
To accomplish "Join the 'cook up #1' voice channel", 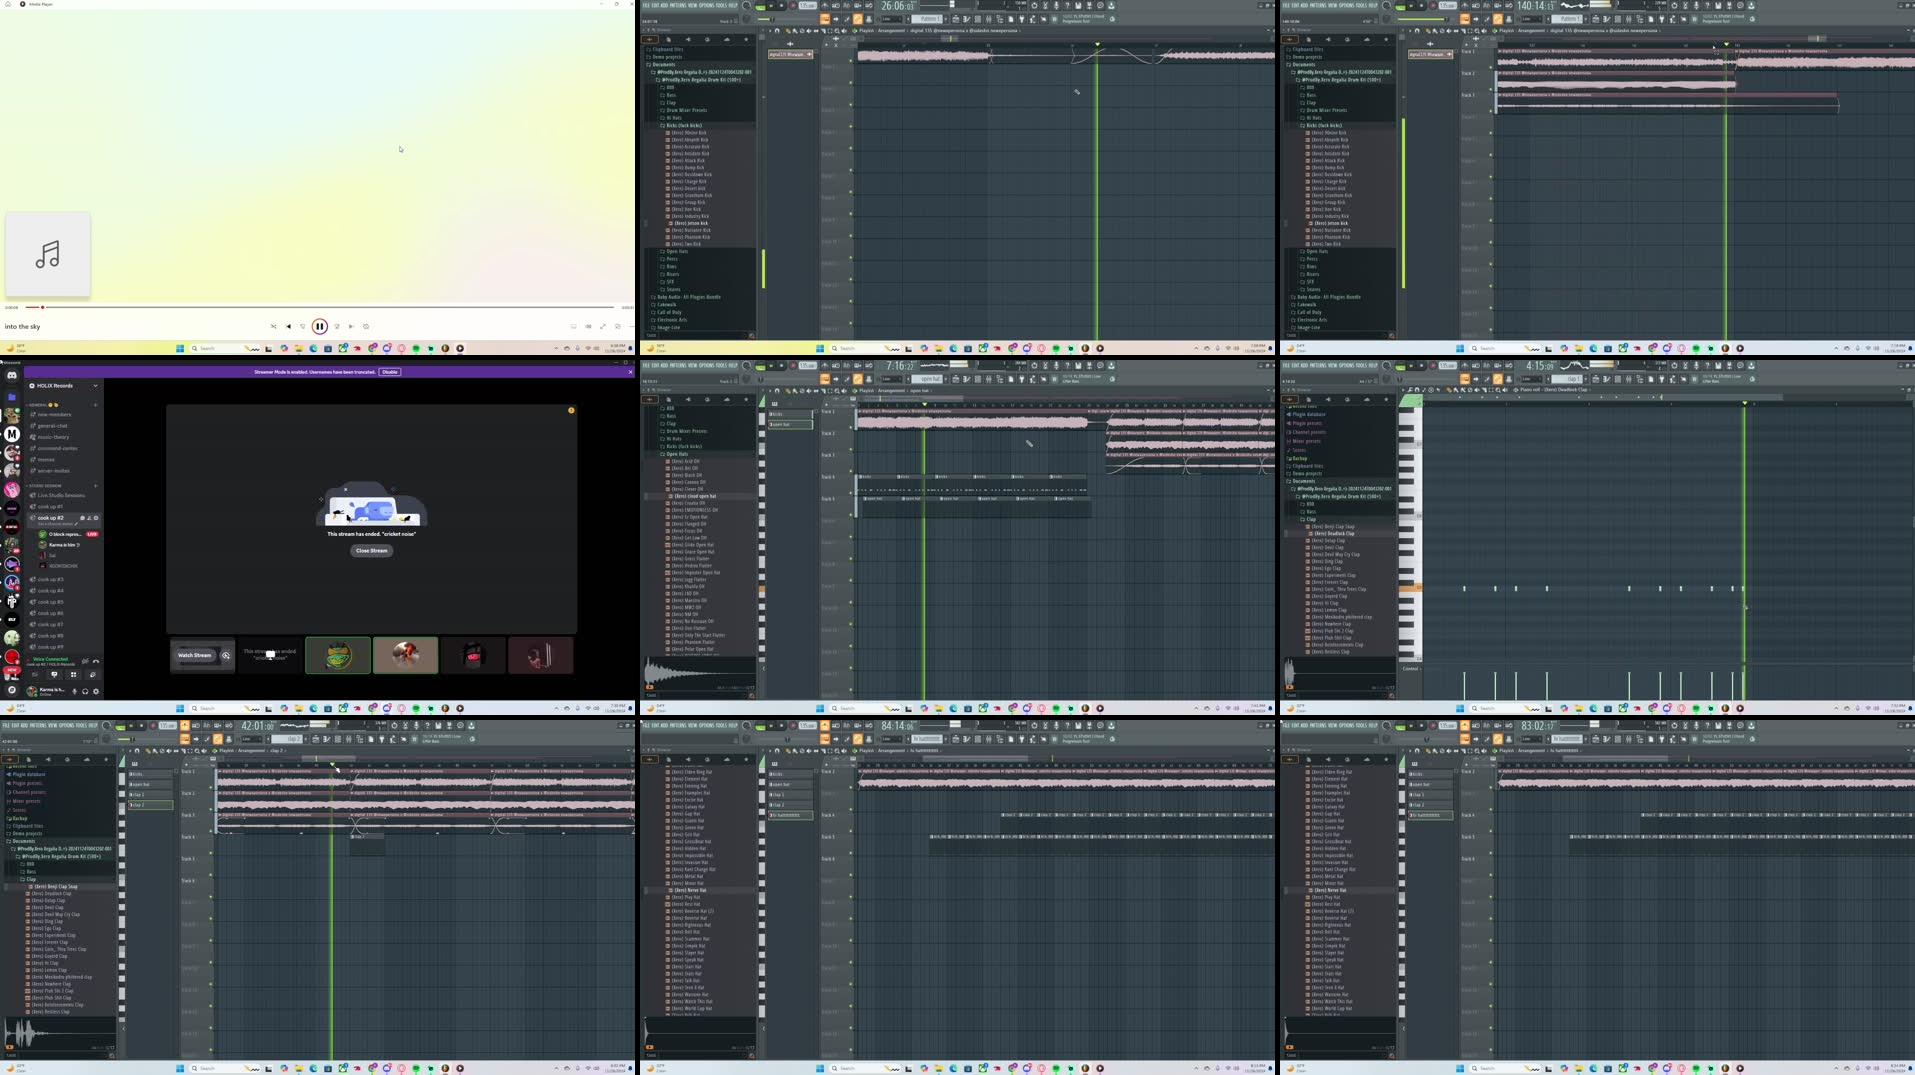I will (50, 506).
